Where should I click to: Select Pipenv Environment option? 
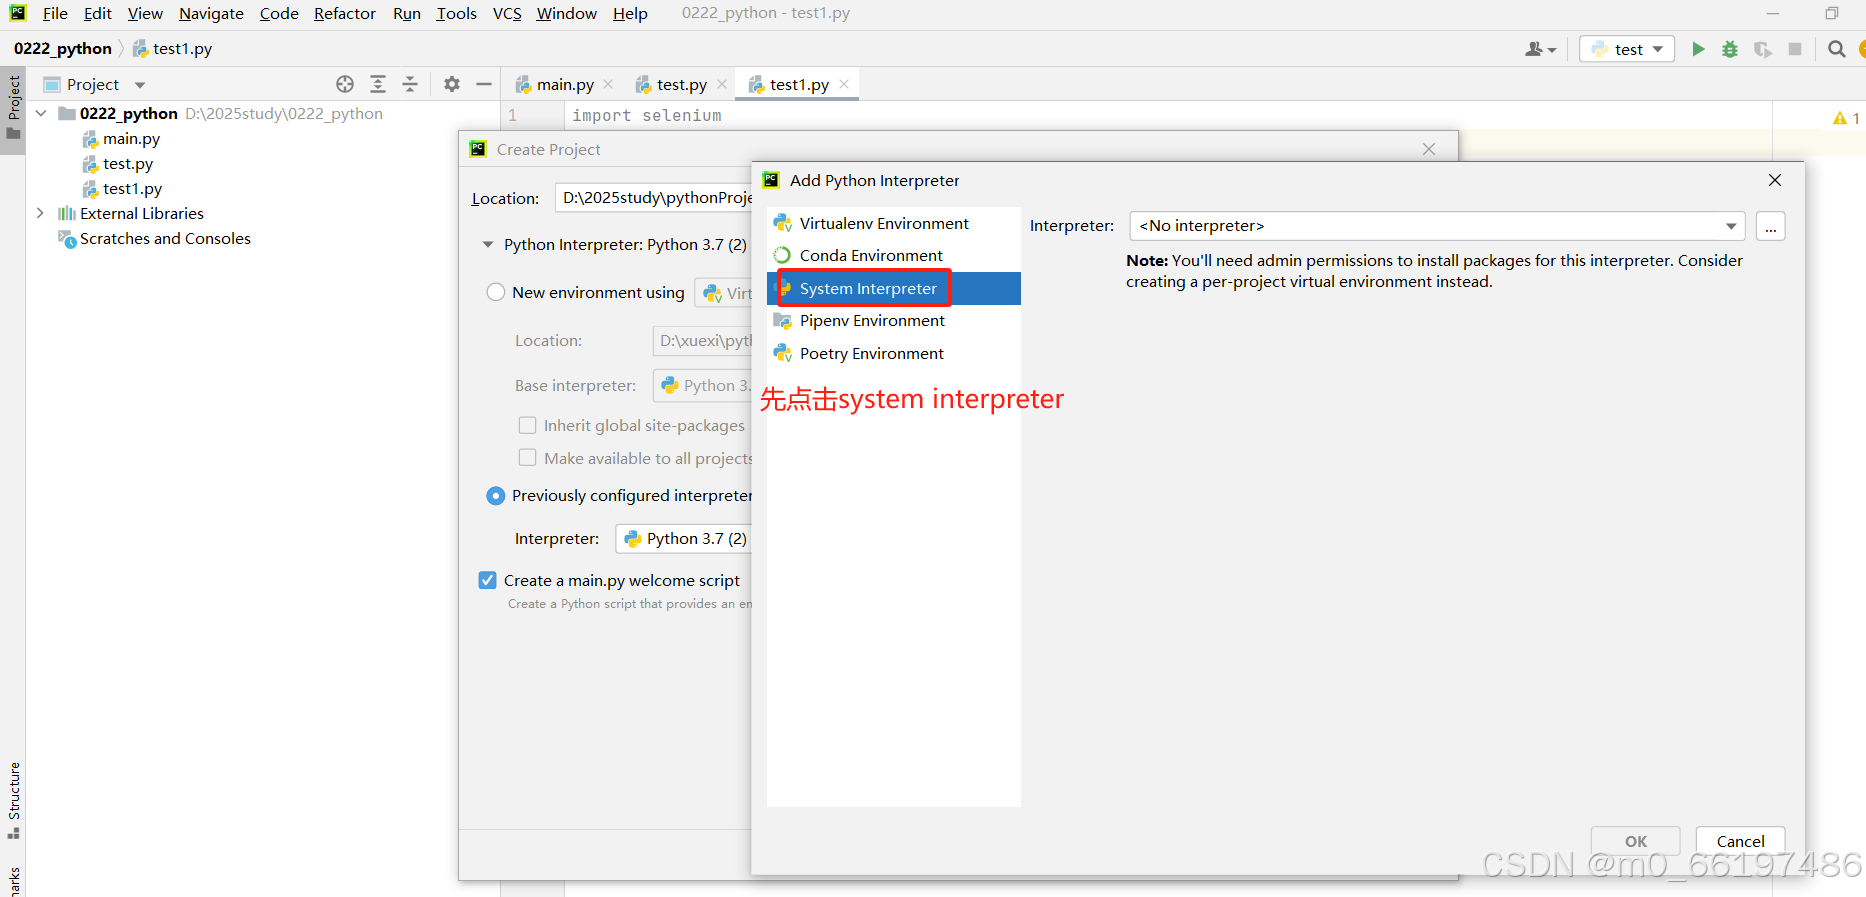coord(893,320)
